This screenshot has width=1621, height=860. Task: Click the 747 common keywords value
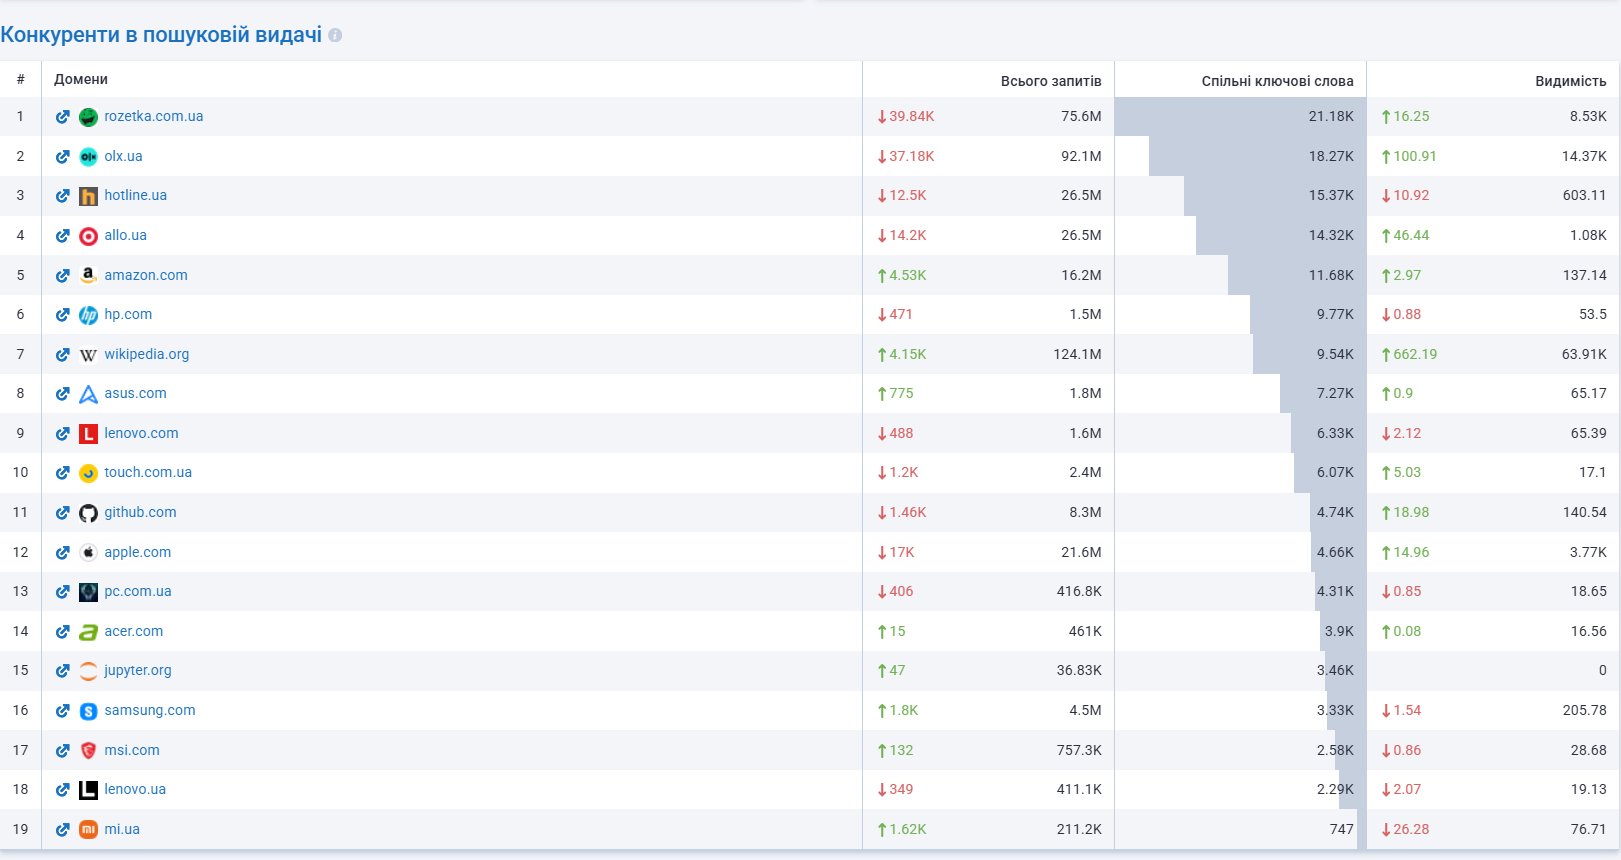[x=1342, y=829]
